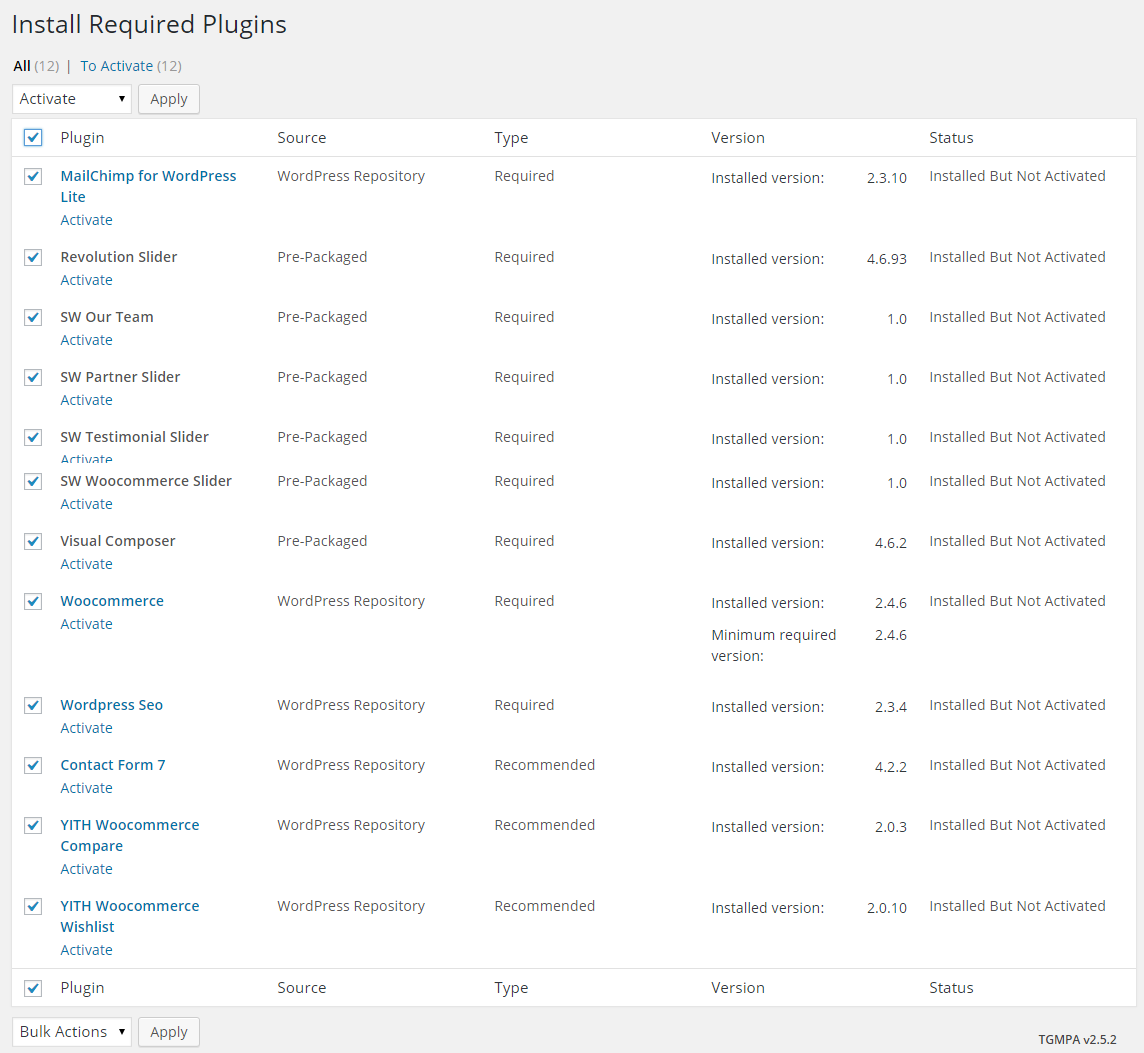The width and height of the screenshot is (1144, 1053).
Task: Show the All (12) plugins filter
Action: 36,66
